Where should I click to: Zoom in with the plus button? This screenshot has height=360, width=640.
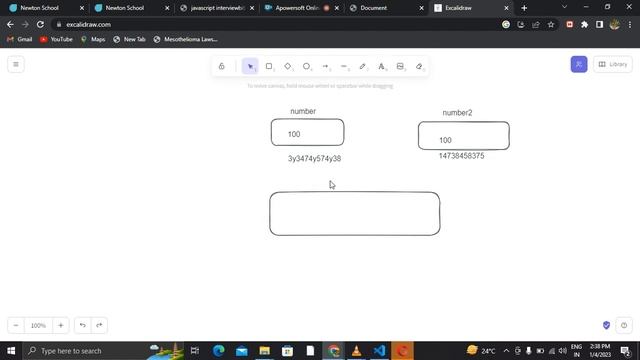click(61, 325)
